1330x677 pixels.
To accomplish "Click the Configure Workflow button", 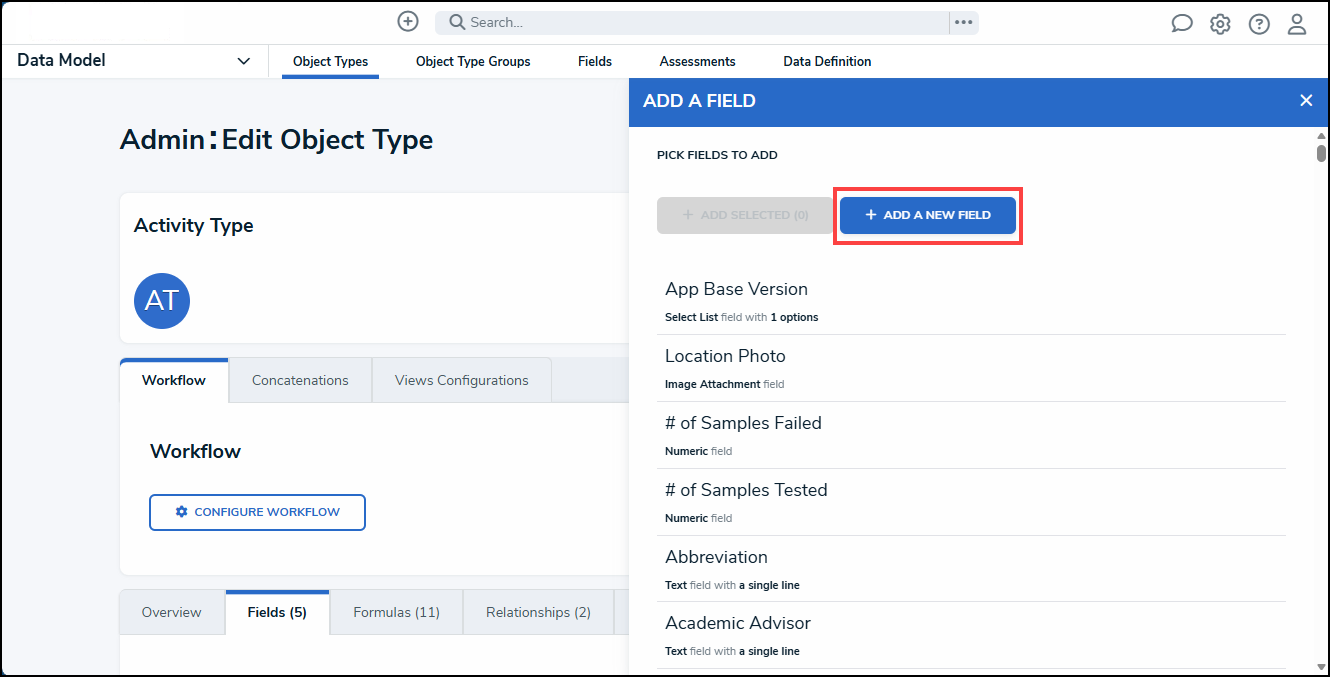I will pos(257,512).
